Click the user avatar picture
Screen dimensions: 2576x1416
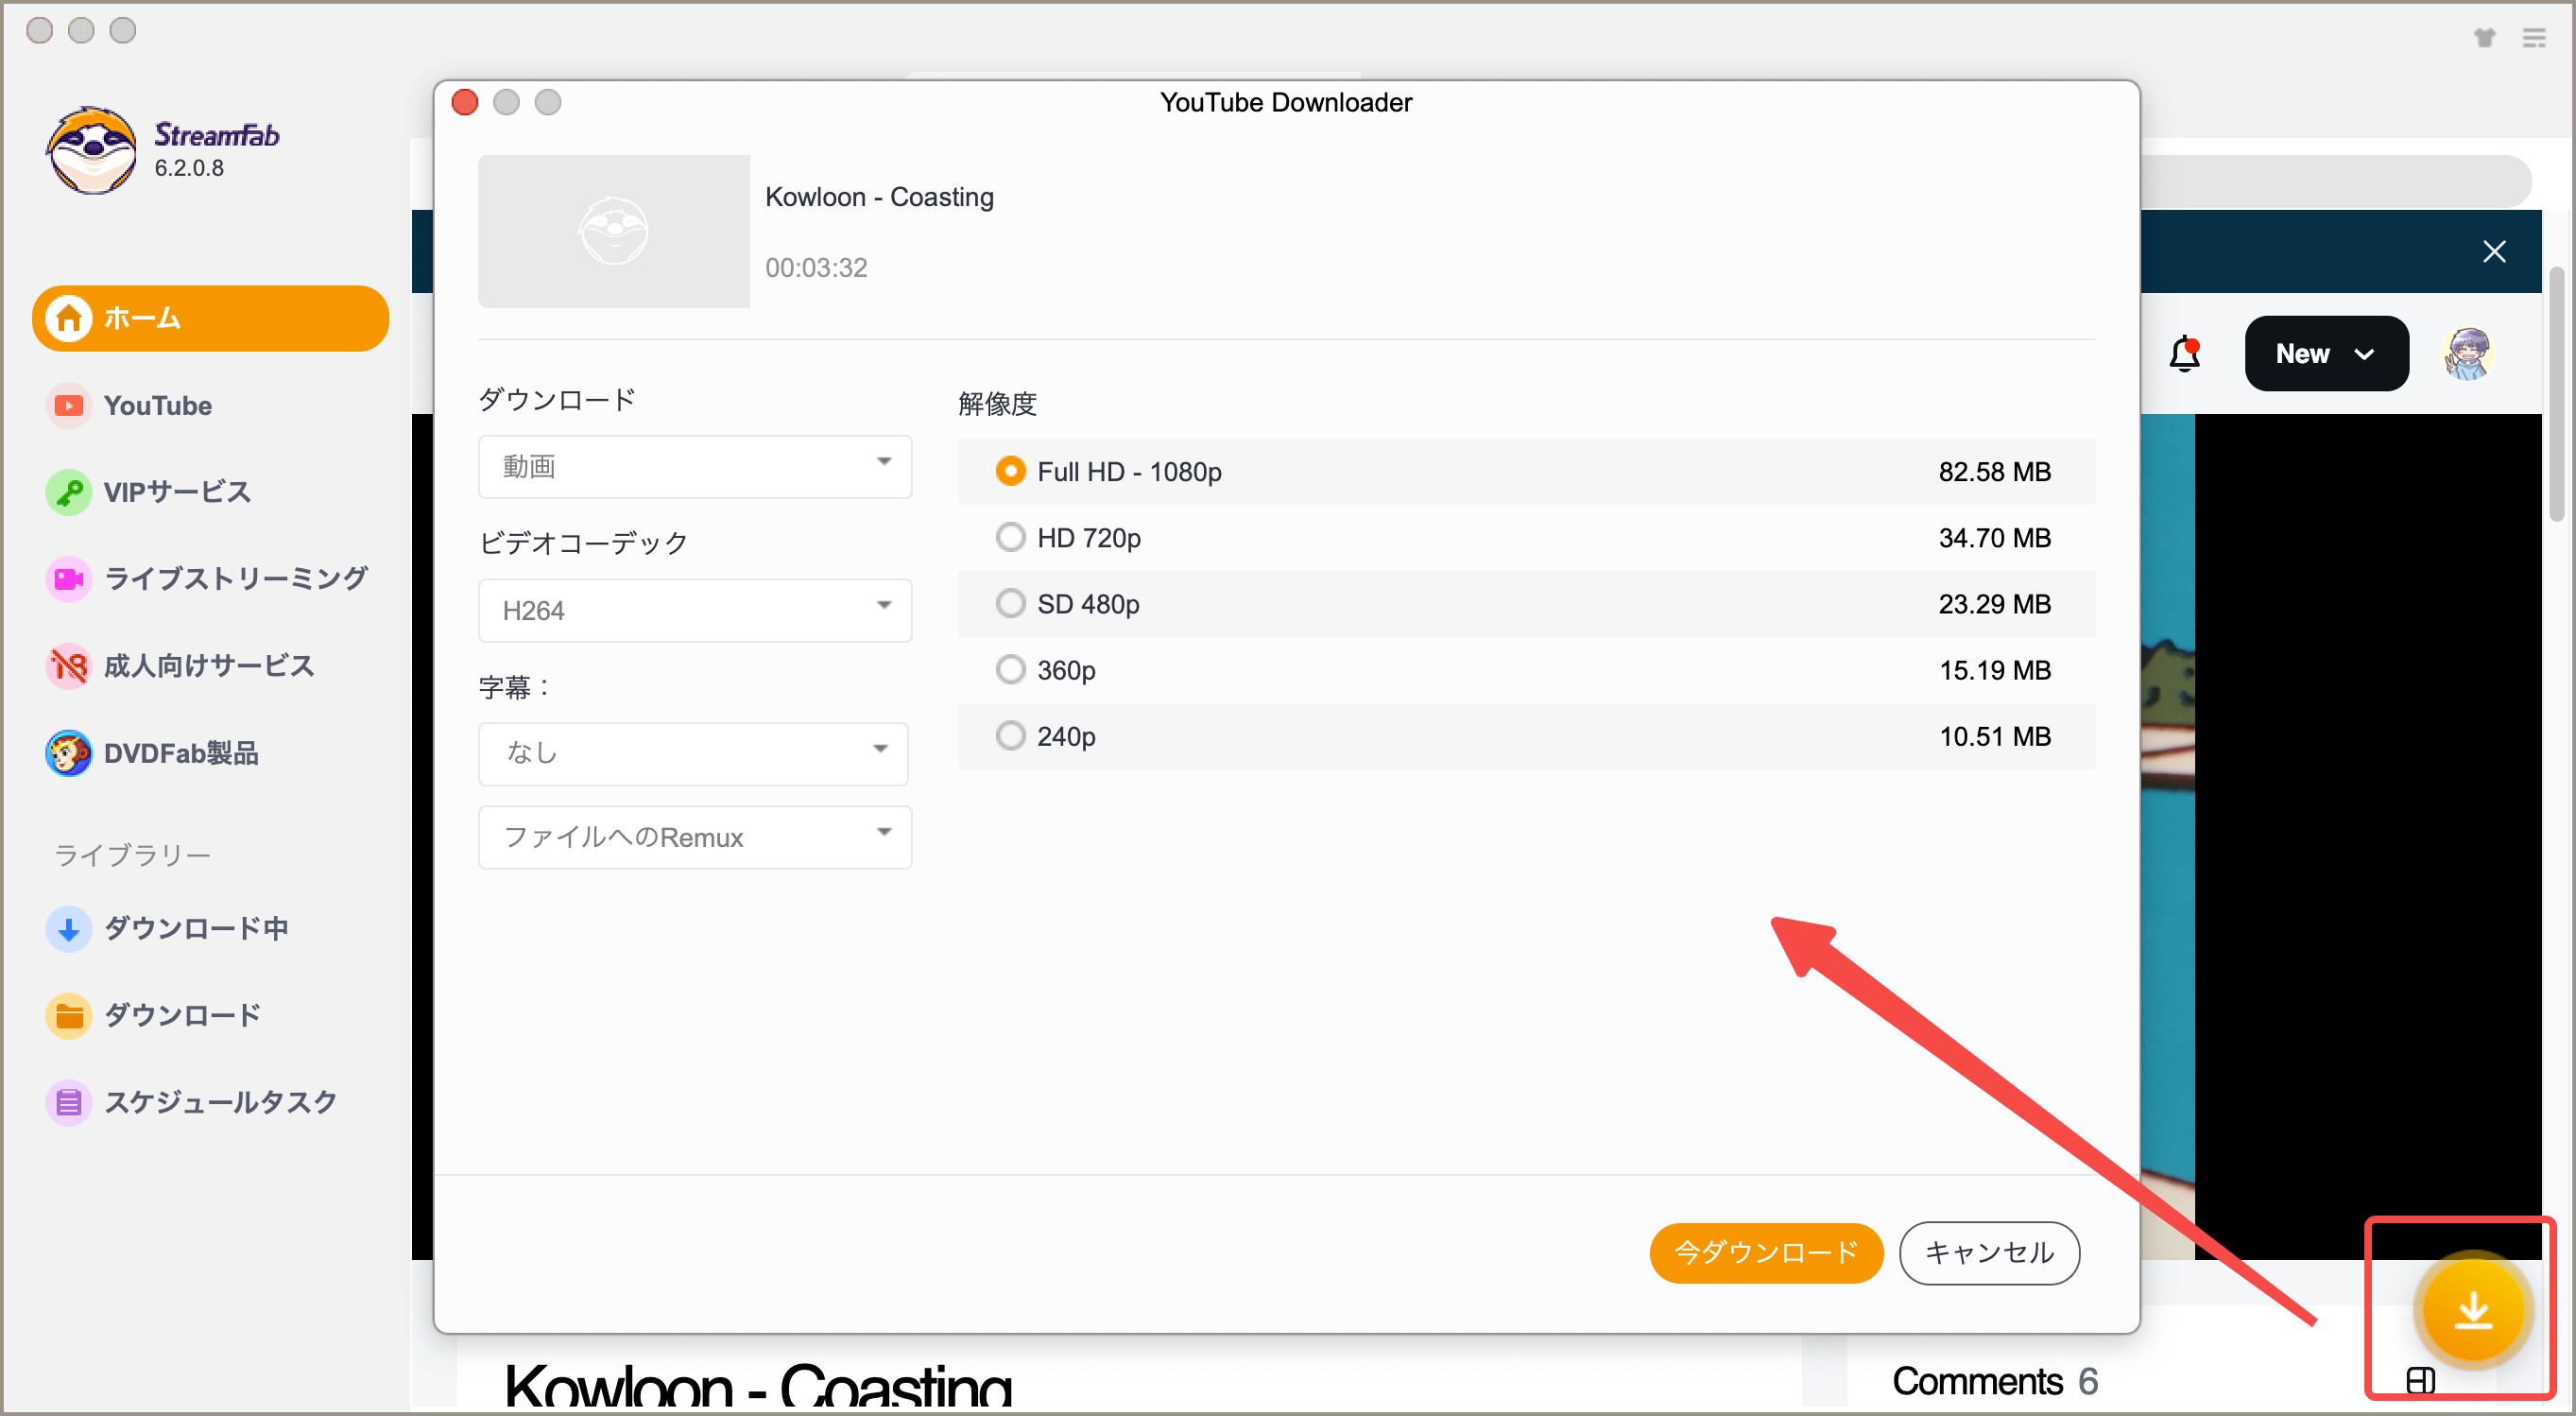pyautogui.click(x=2467, y=353)
